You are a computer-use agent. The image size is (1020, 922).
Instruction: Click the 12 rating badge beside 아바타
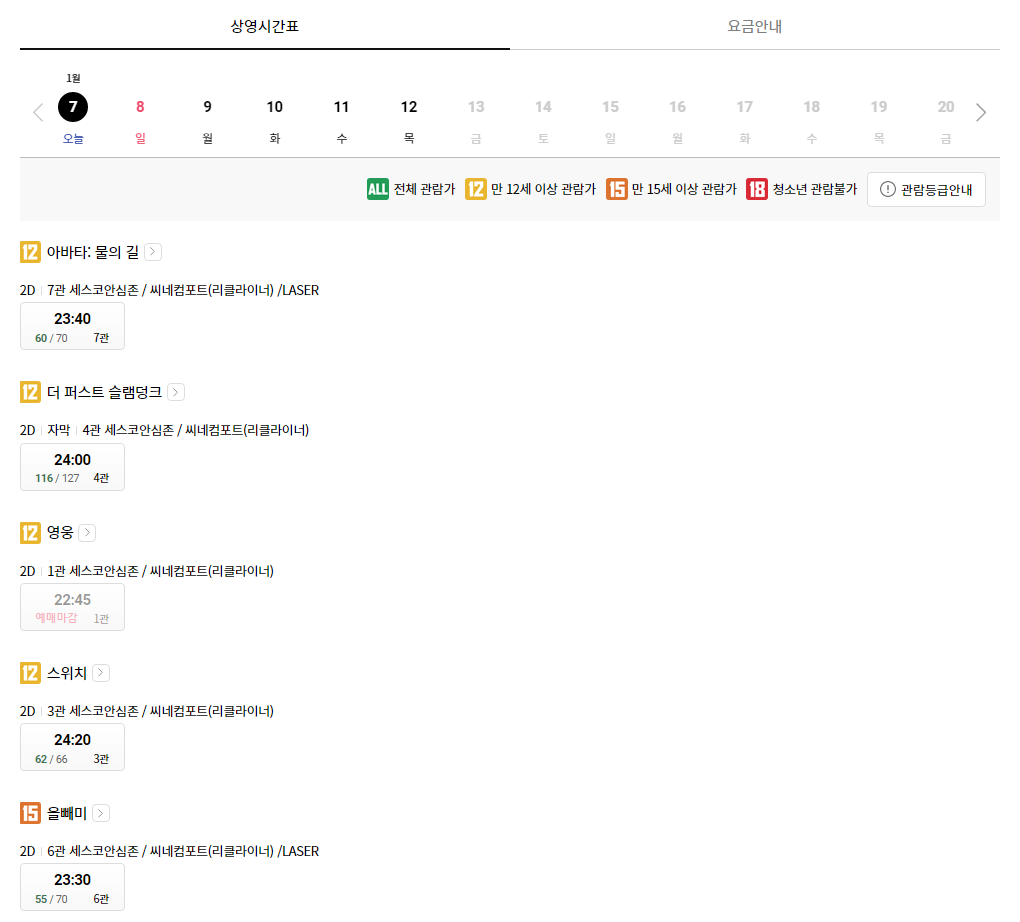pos(30,252)
